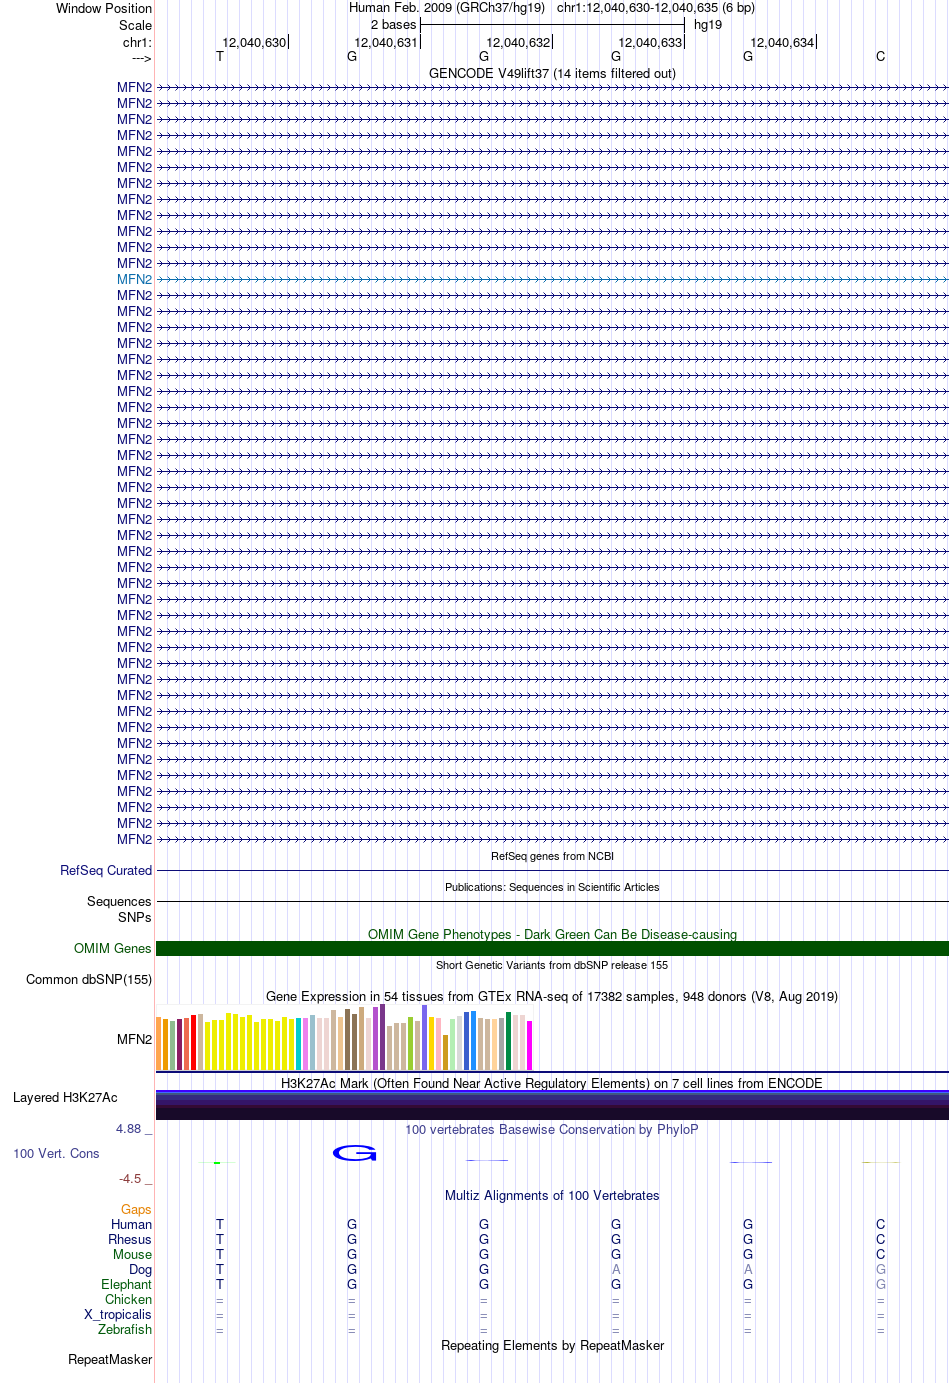The width and height of the screenshot is (950, 1383).
Task: Click the 'chr1:12,040,630-12,040,635 (6 bp)' range text
Action: [656, 7]
